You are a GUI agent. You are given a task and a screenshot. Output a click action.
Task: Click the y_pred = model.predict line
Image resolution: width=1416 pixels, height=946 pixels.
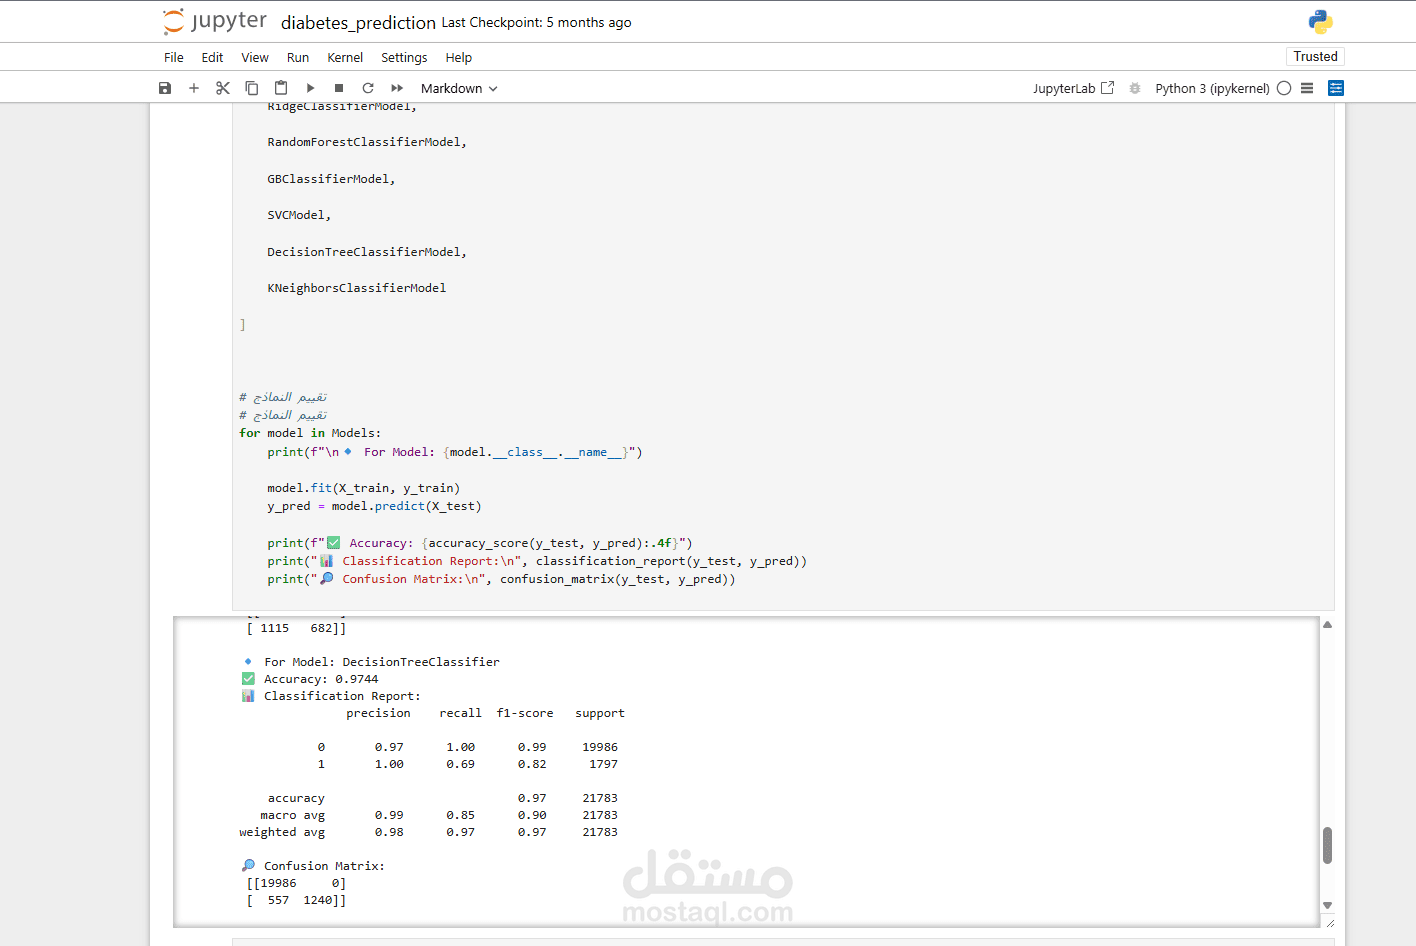click(x=374, y=506)
